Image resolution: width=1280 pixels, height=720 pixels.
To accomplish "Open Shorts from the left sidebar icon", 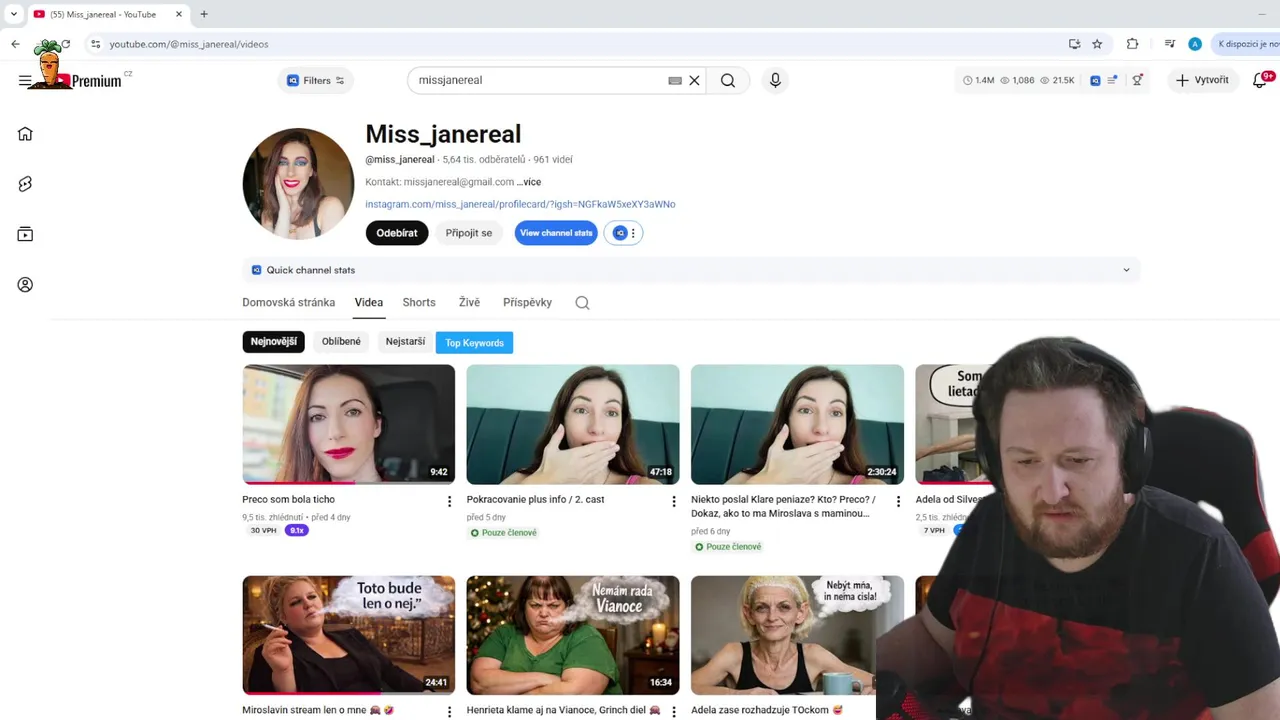I will point(25,184).
